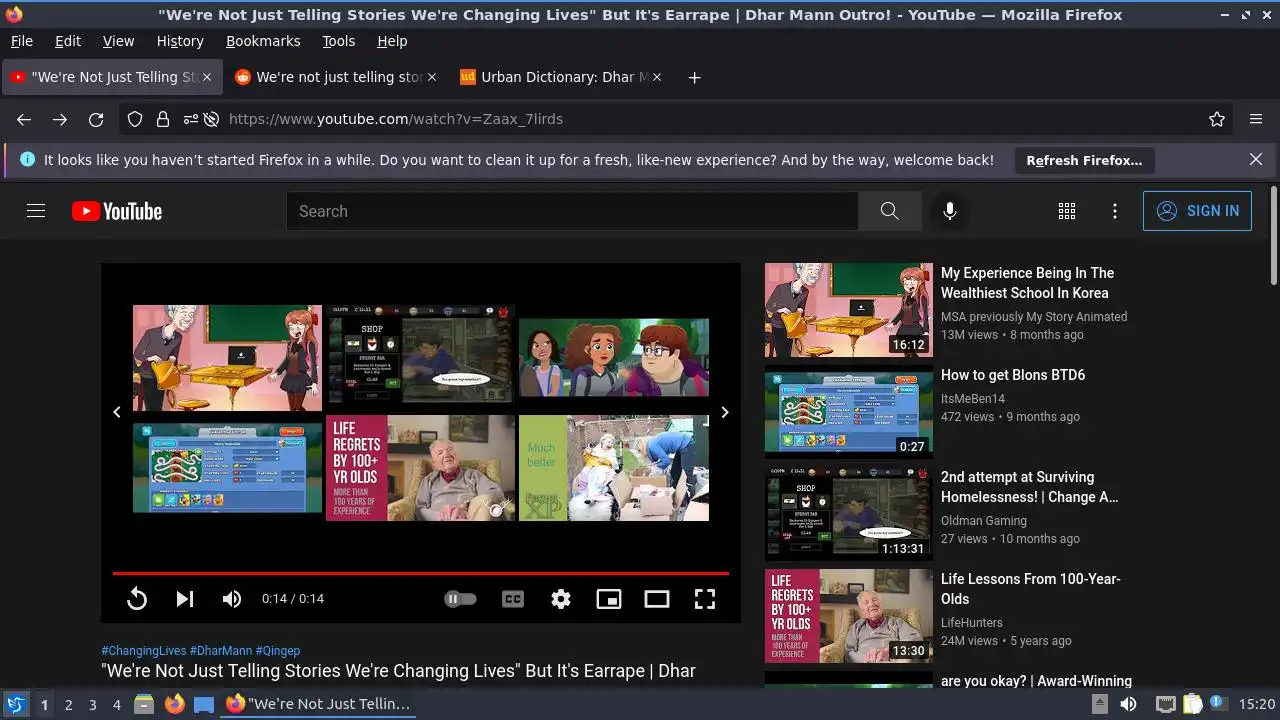Replay the video with replay icon
The image size is (1280, 720).
137,599
